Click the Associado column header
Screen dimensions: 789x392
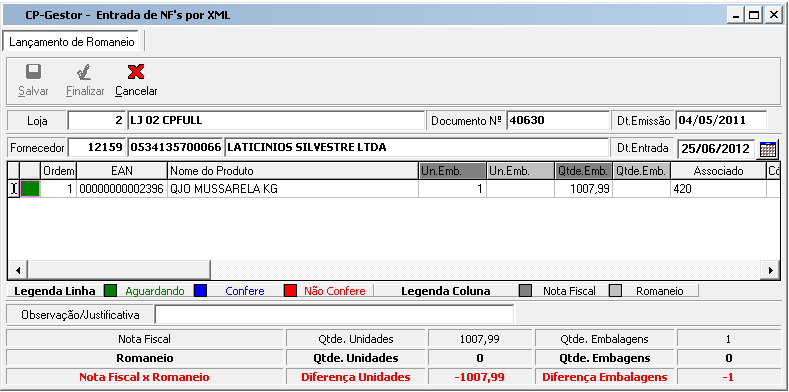(x=718, y=171)
